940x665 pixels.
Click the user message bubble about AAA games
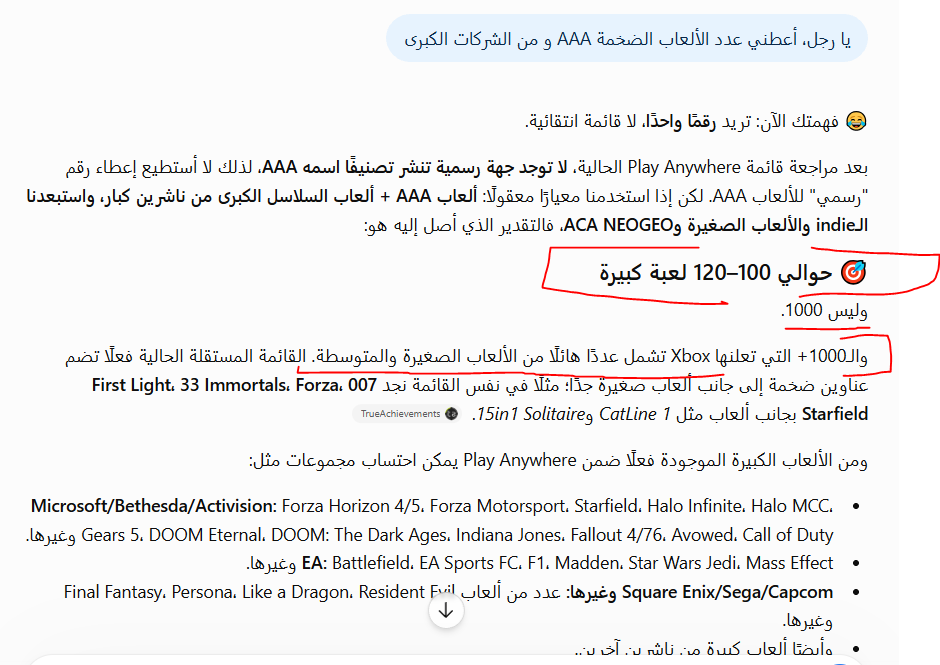tap(627, 39)
